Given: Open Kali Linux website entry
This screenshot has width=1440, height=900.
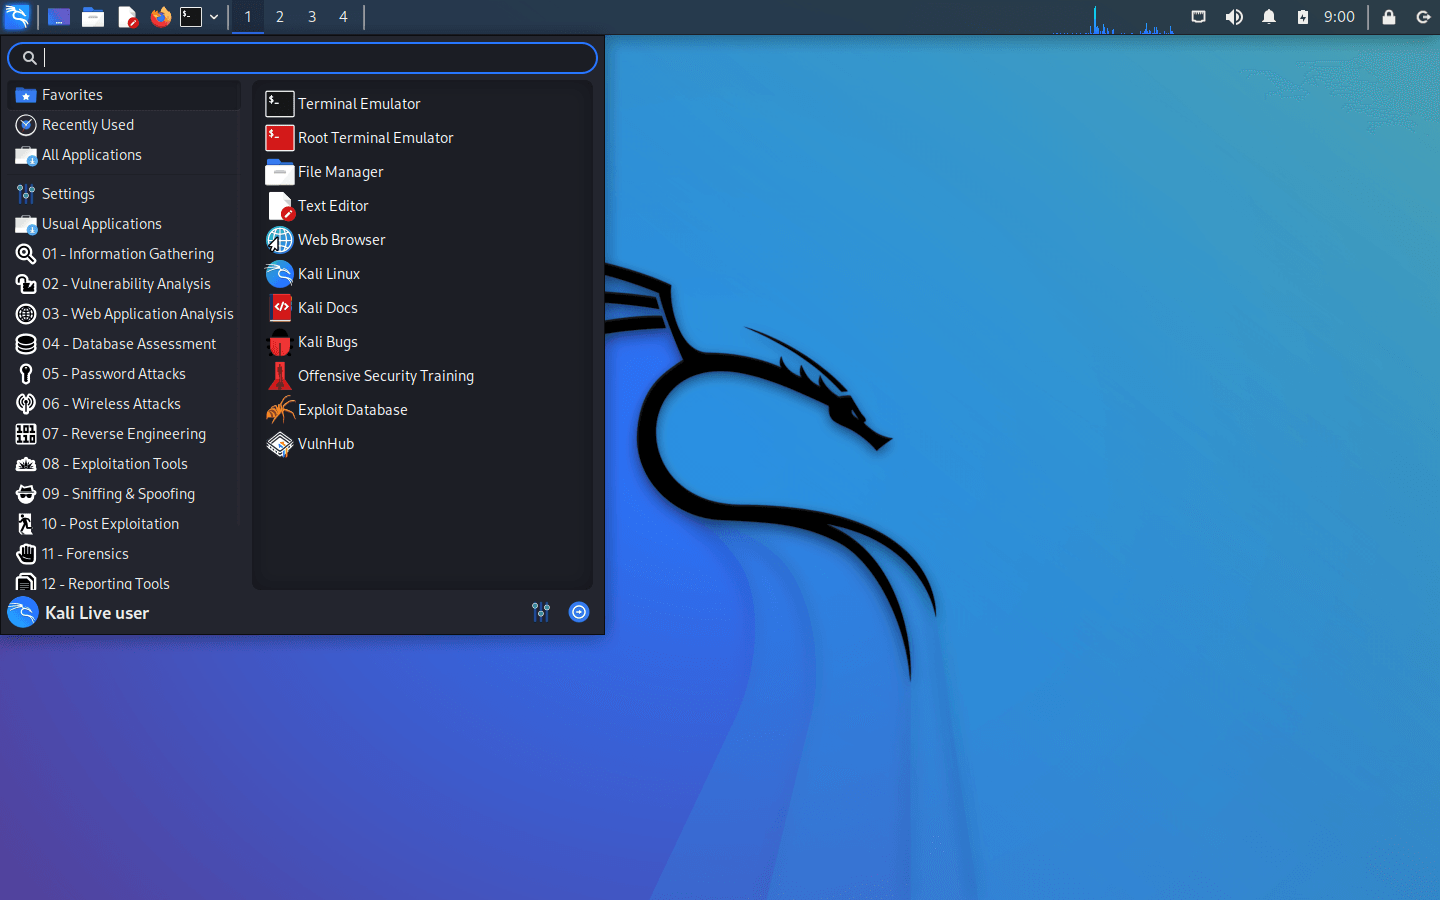Looking at the screenshot, I should [421, 274].
